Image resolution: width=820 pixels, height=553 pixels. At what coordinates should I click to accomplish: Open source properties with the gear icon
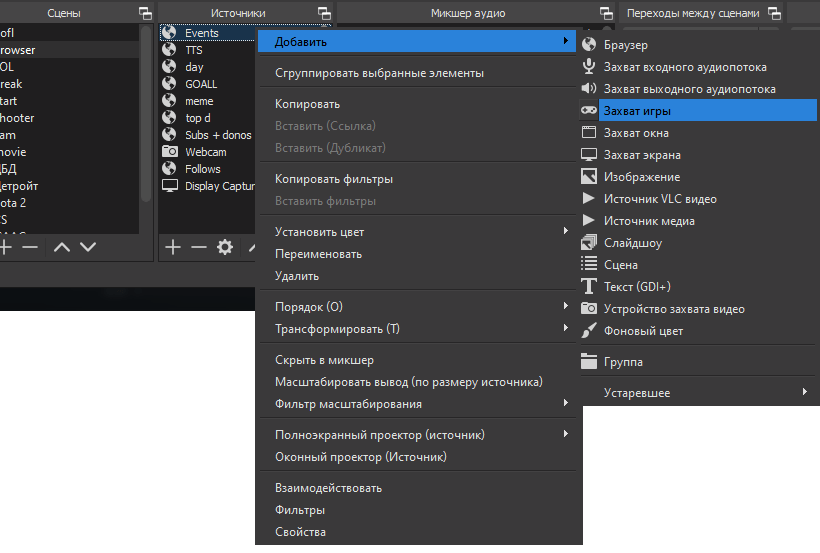coord(225,247)
